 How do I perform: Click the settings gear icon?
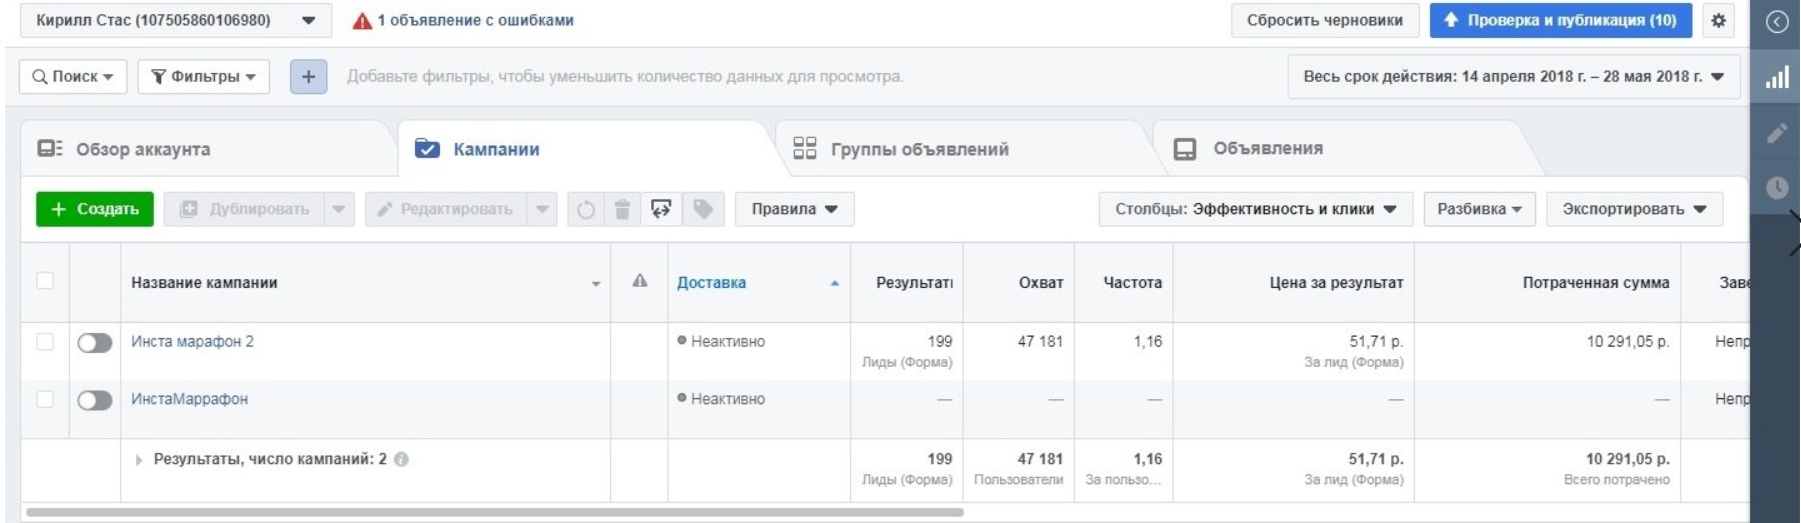1718,20
